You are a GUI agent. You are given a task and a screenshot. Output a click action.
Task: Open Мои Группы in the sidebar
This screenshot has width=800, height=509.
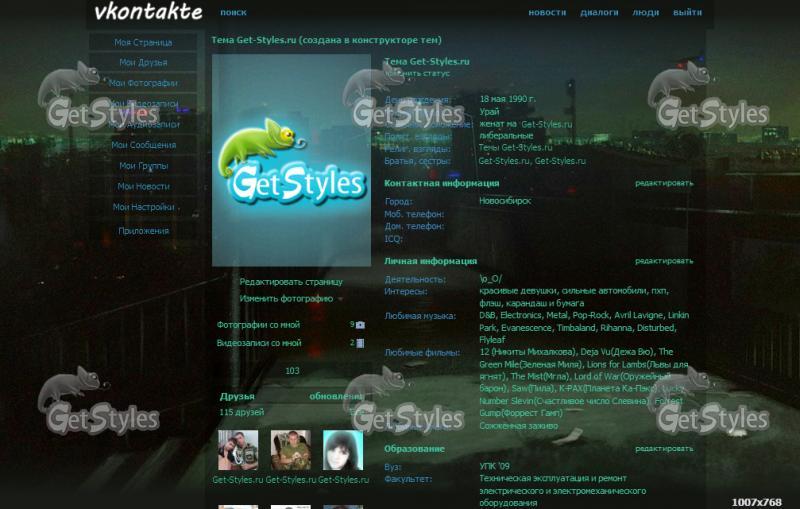click(x=143, y=166)
